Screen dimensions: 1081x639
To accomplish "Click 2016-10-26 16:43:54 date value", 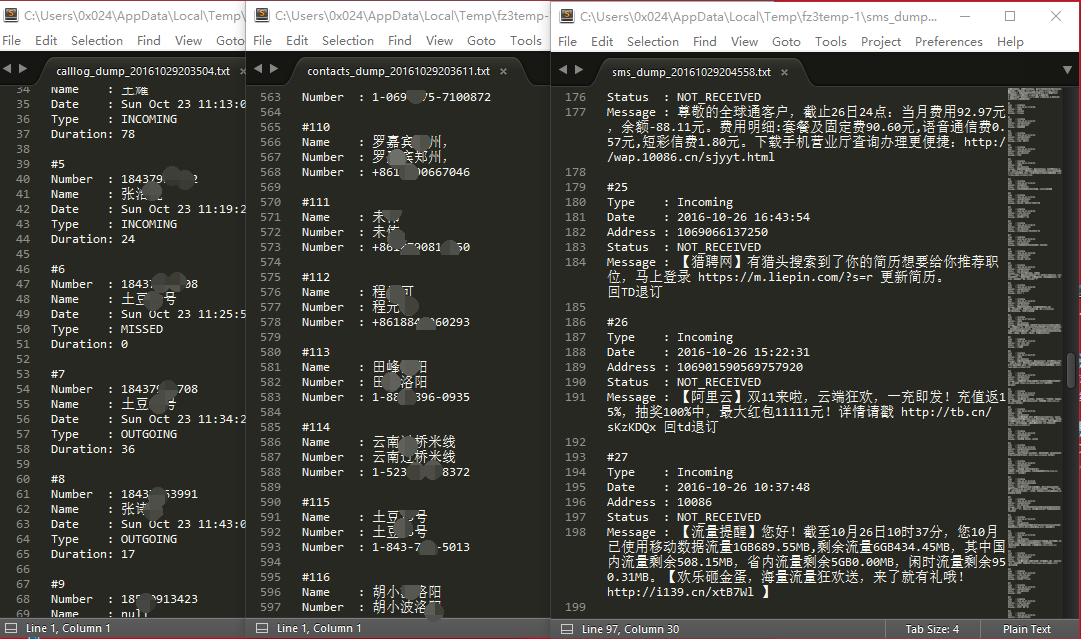I will coord(743,217).
